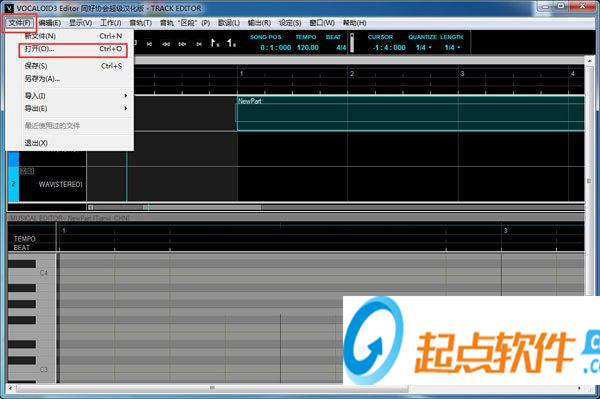600x399 pixels.
Task: Open the QUANTIZE 1/4 dropdown
Action: point(424,47)
